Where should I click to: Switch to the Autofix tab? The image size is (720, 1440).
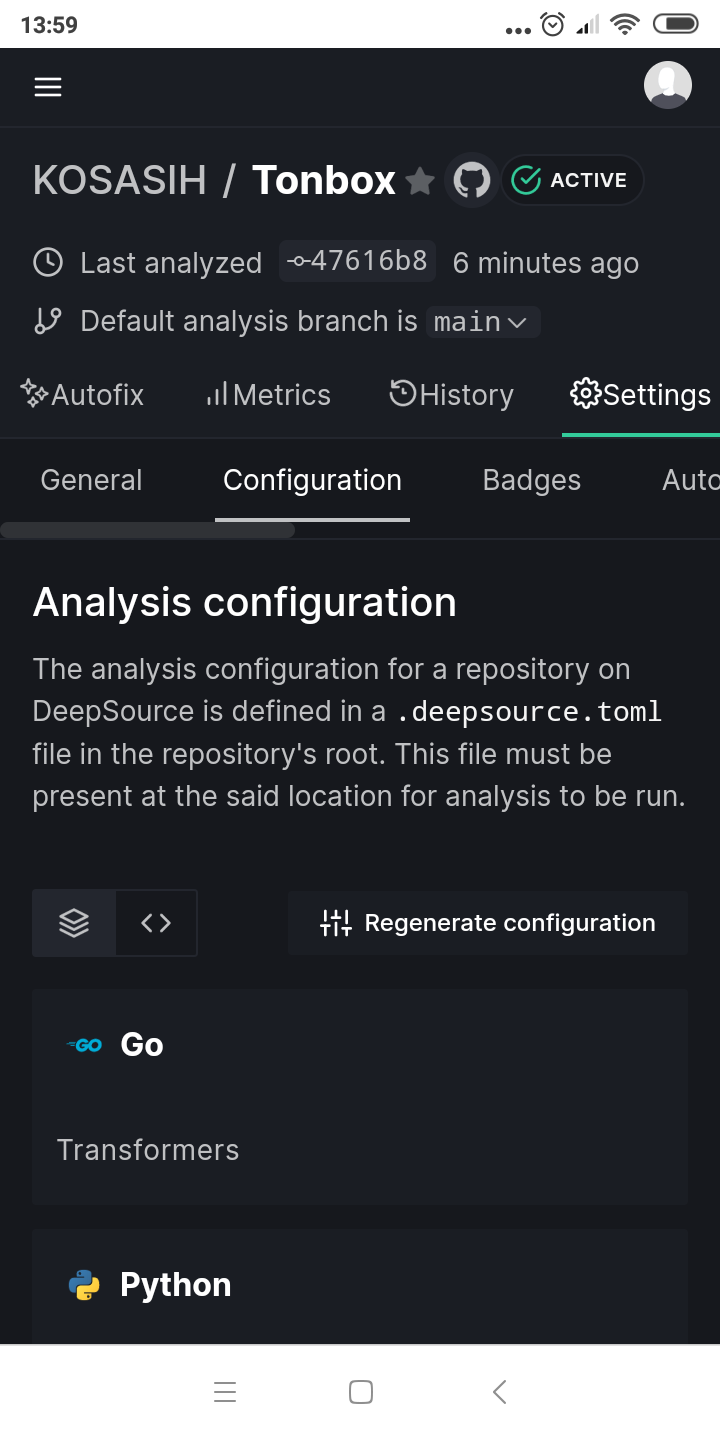tap(83, 395)
